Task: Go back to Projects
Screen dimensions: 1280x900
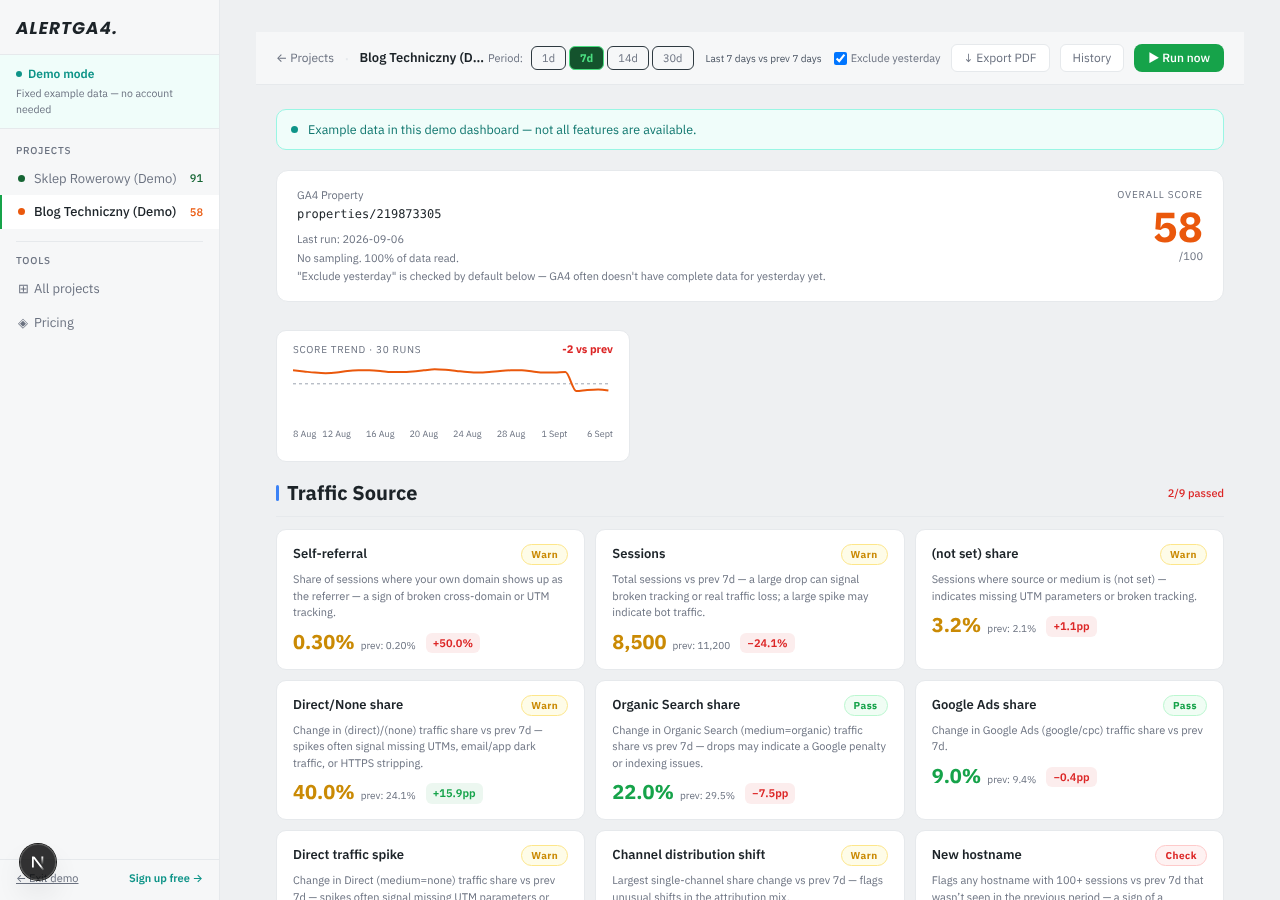Action: click(305, 58)
